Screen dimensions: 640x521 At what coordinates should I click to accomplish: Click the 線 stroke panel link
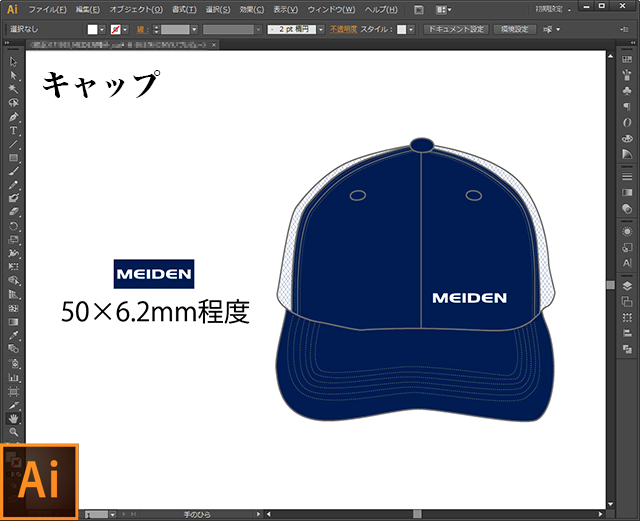tap(142, 29)
